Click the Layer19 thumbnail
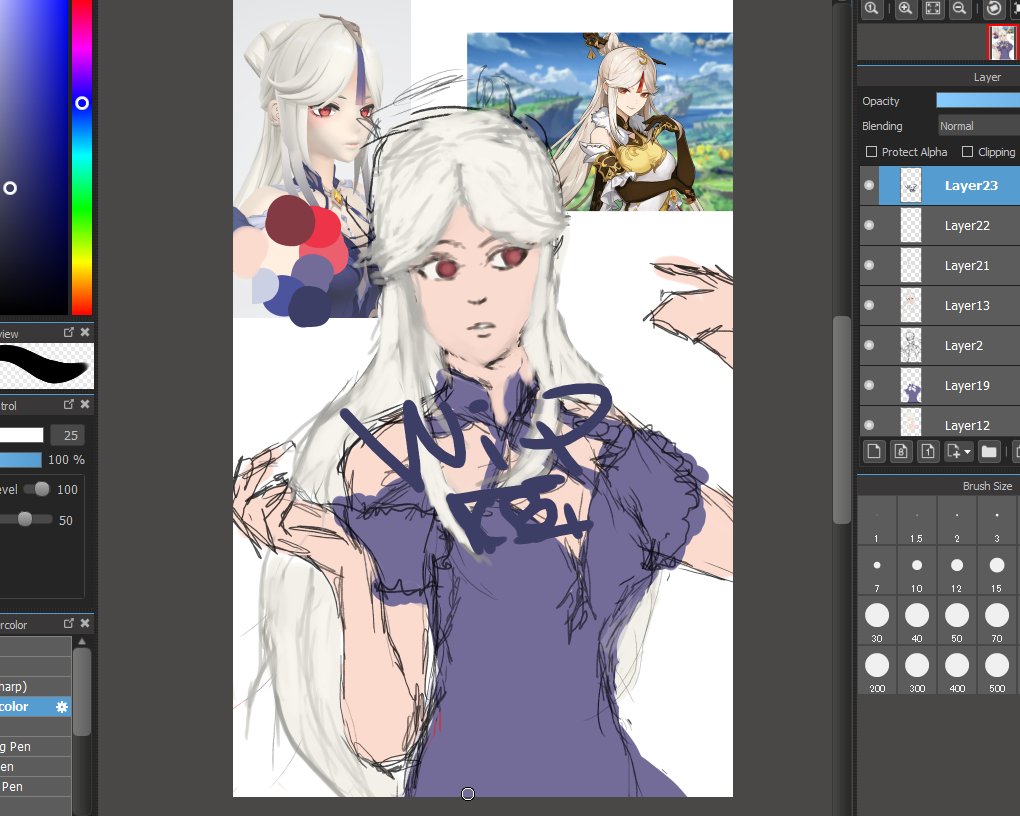 pos(911,385)
